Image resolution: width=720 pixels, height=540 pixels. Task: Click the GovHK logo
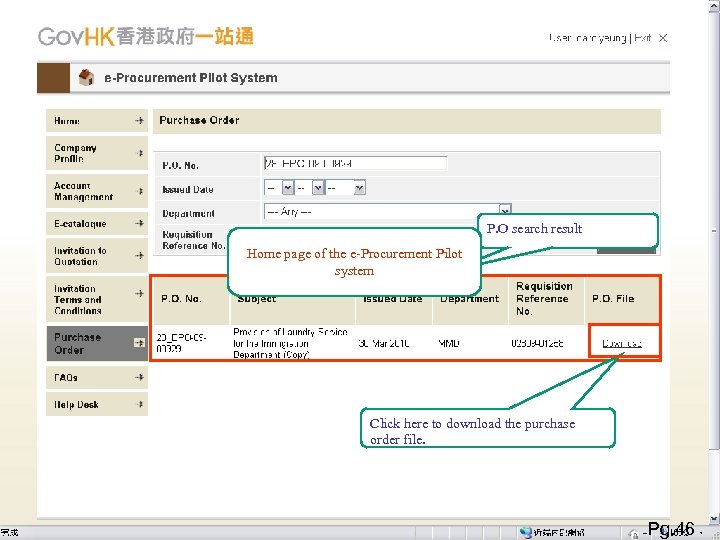pyautogui.click(x=146, y=37)
